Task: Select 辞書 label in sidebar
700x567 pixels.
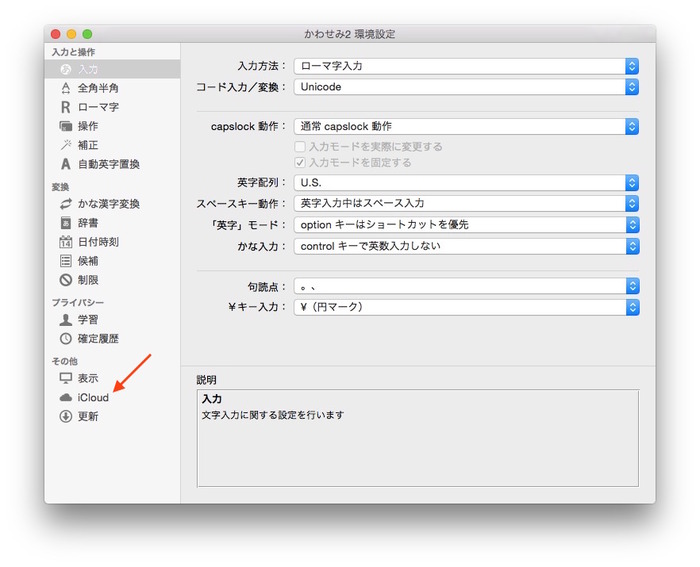Action: point(88,223)
